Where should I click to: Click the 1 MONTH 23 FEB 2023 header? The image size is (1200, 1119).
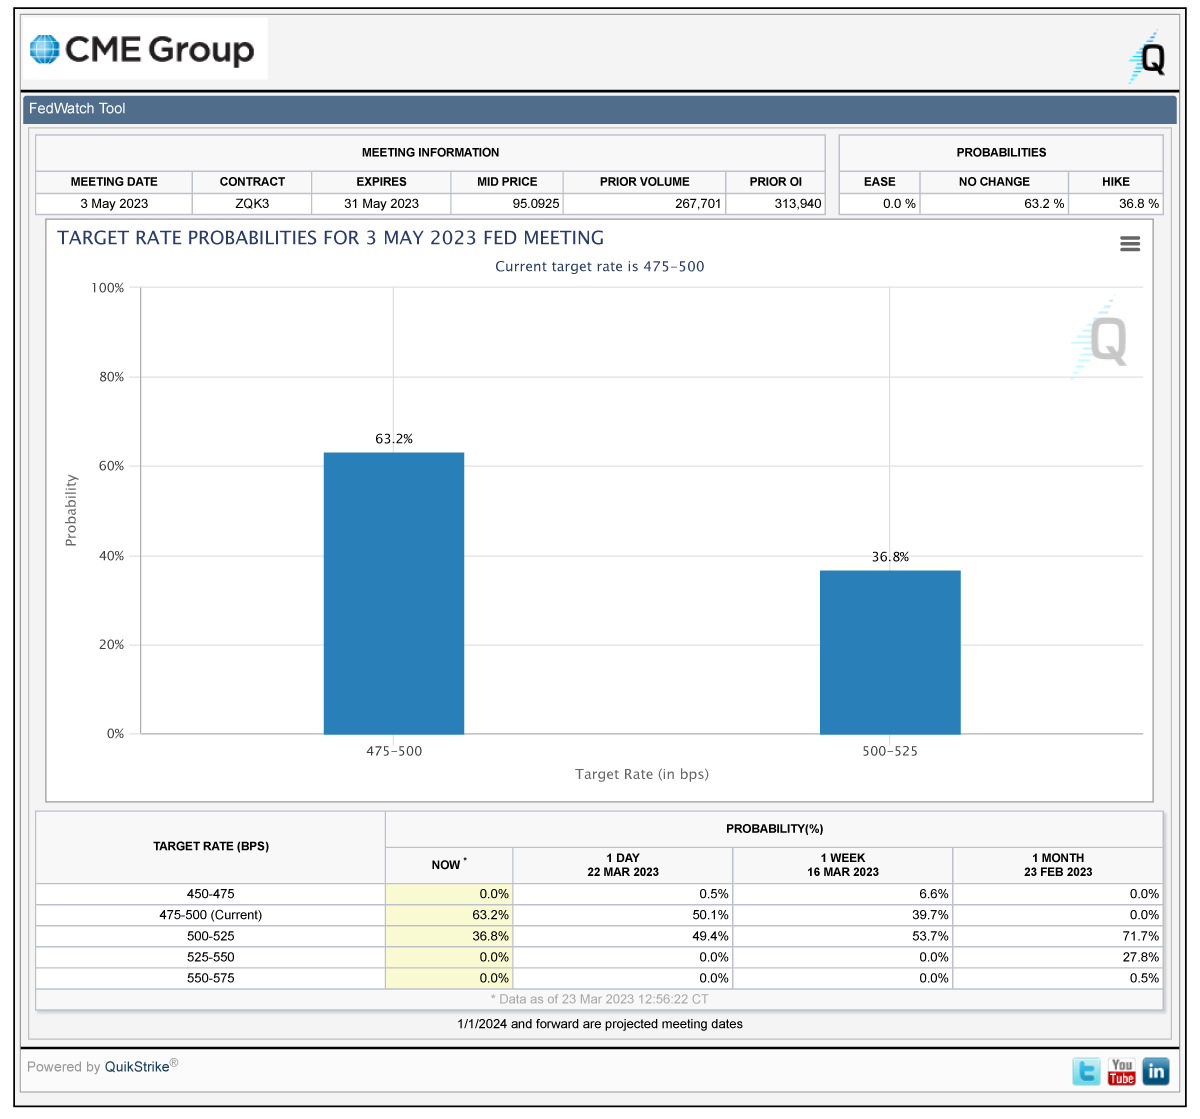1058,865
